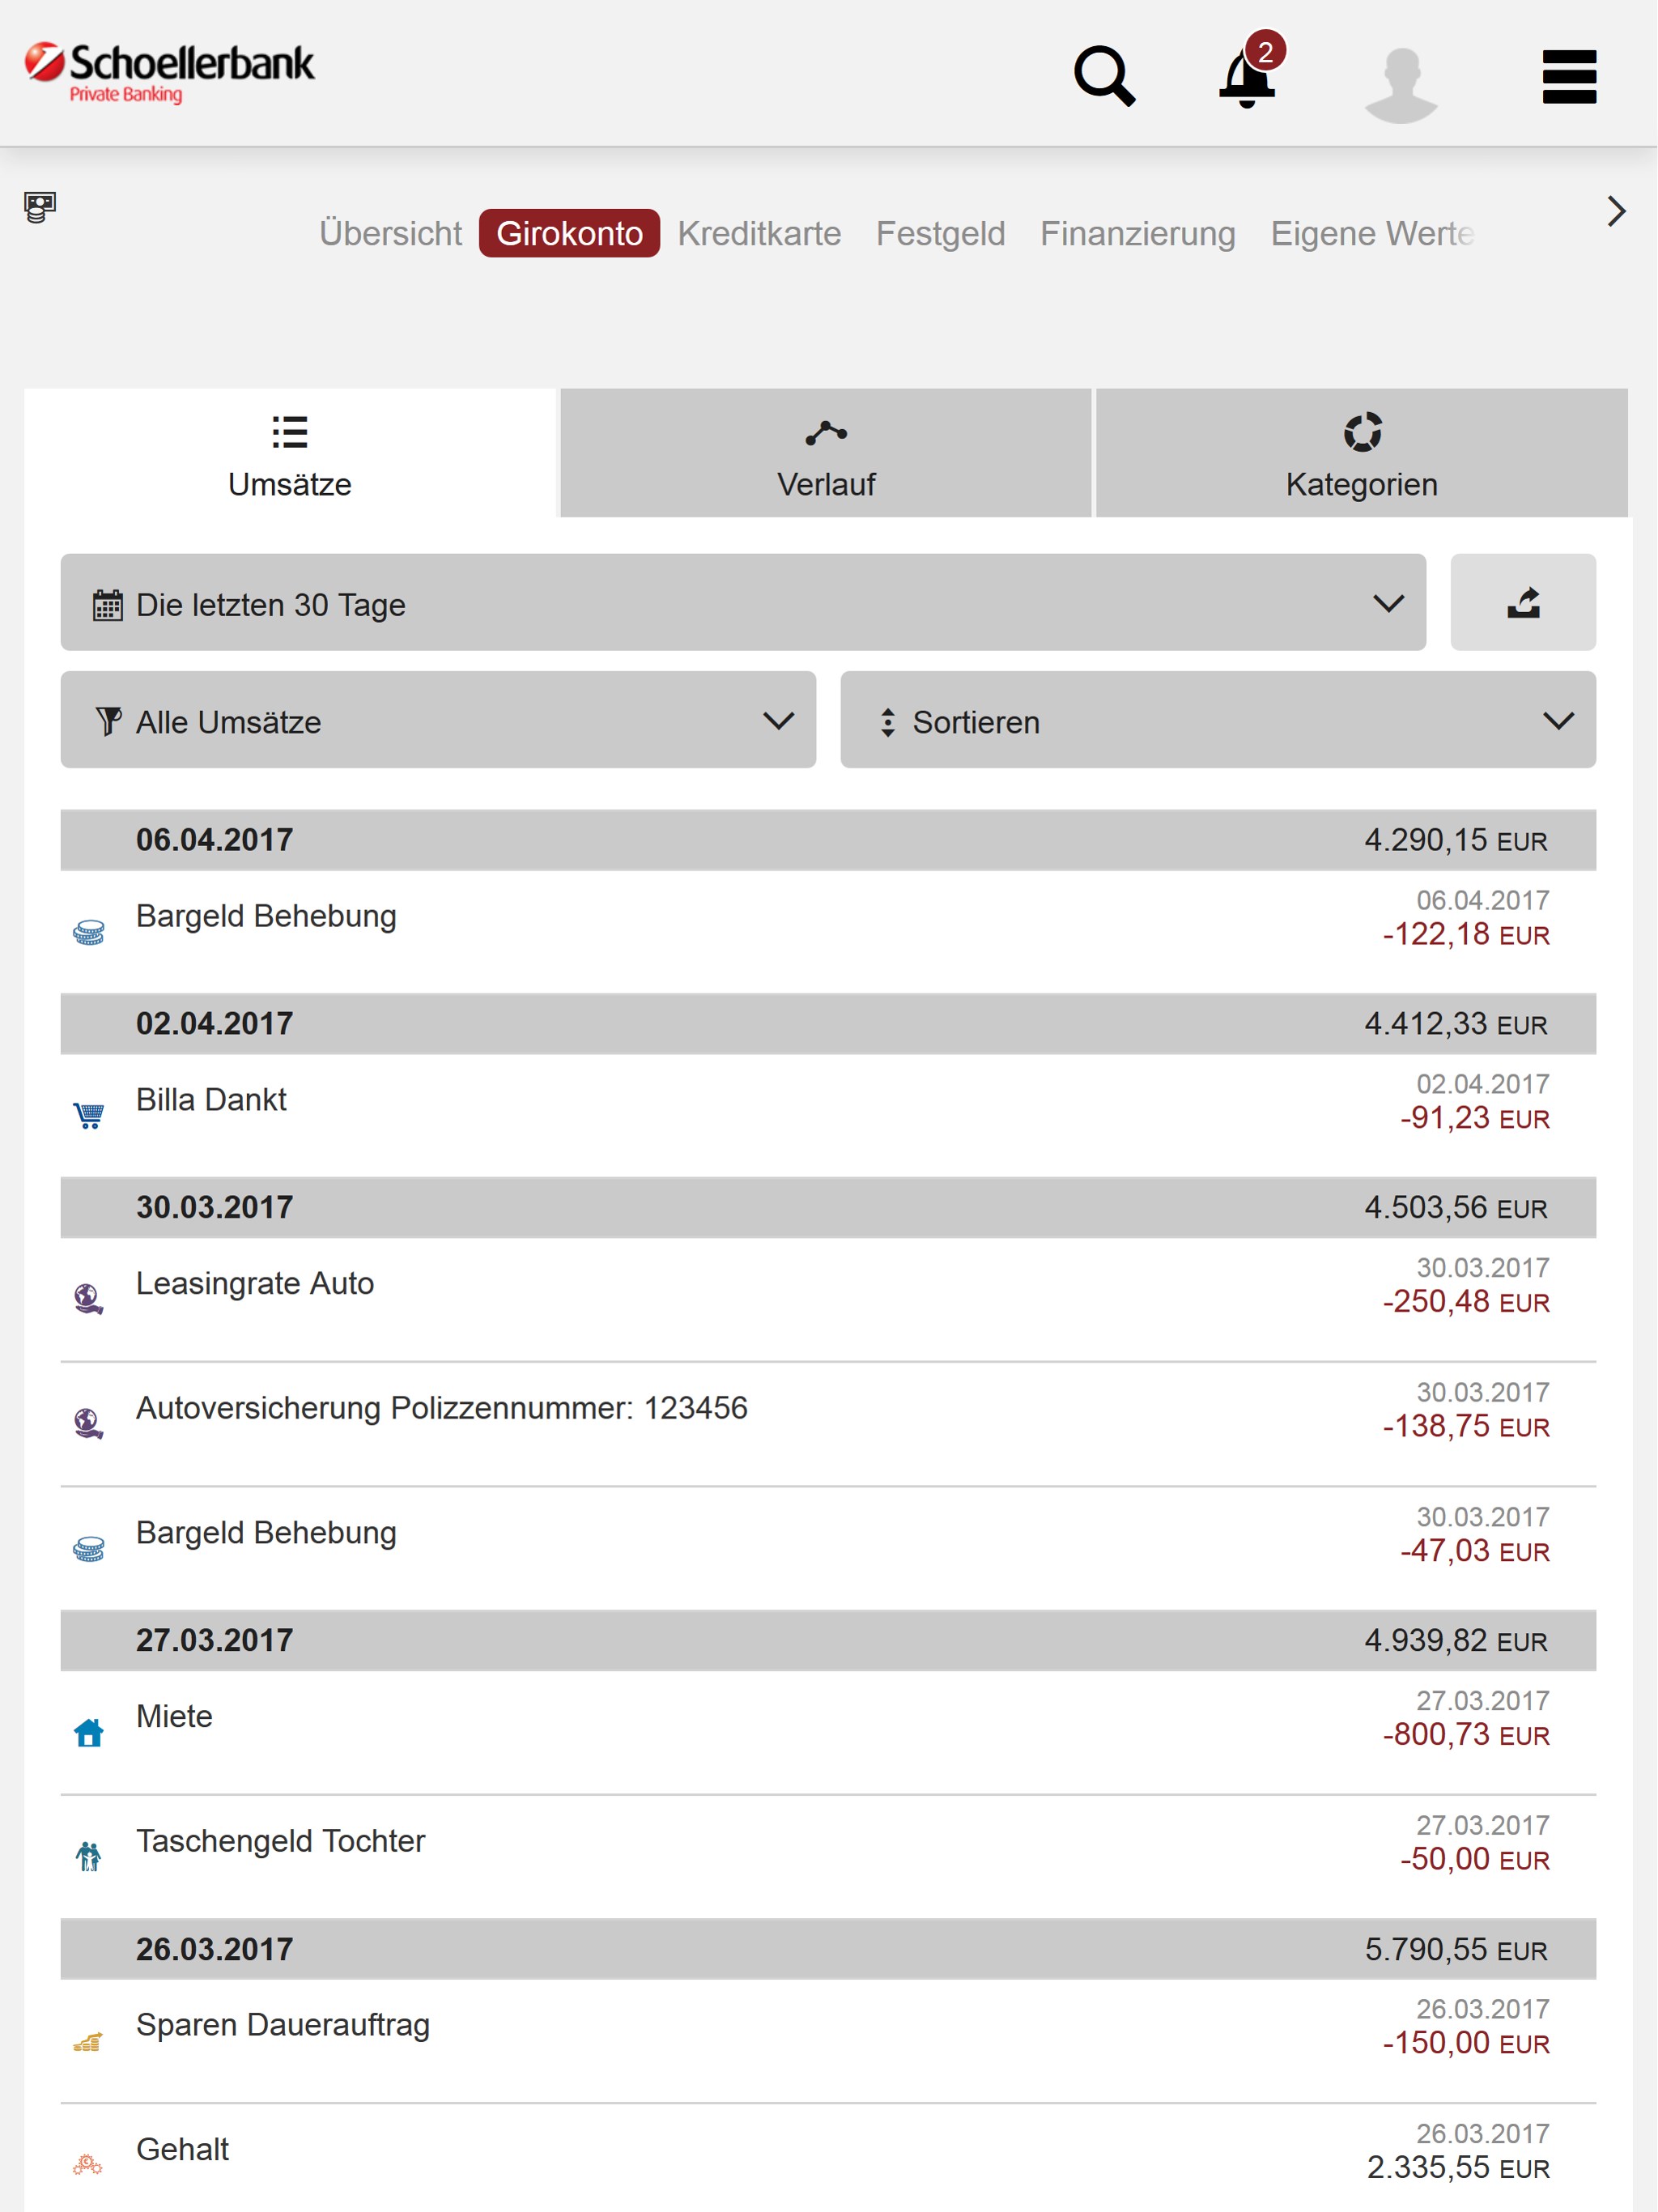
Task: Switch to the Verlauf tab
Action: click(x=826, y=455)
